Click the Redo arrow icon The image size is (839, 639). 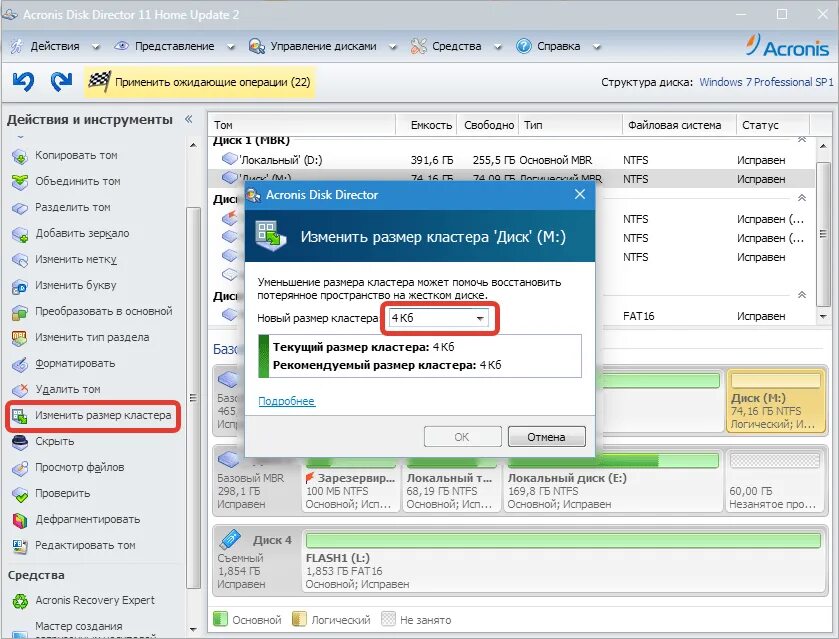61,81
